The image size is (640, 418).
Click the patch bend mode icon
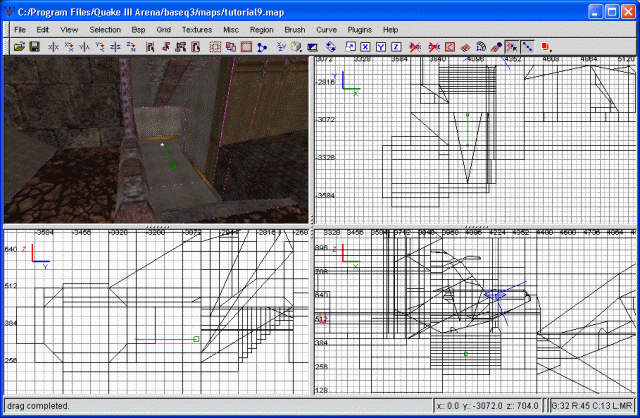[x=481, y=47]
